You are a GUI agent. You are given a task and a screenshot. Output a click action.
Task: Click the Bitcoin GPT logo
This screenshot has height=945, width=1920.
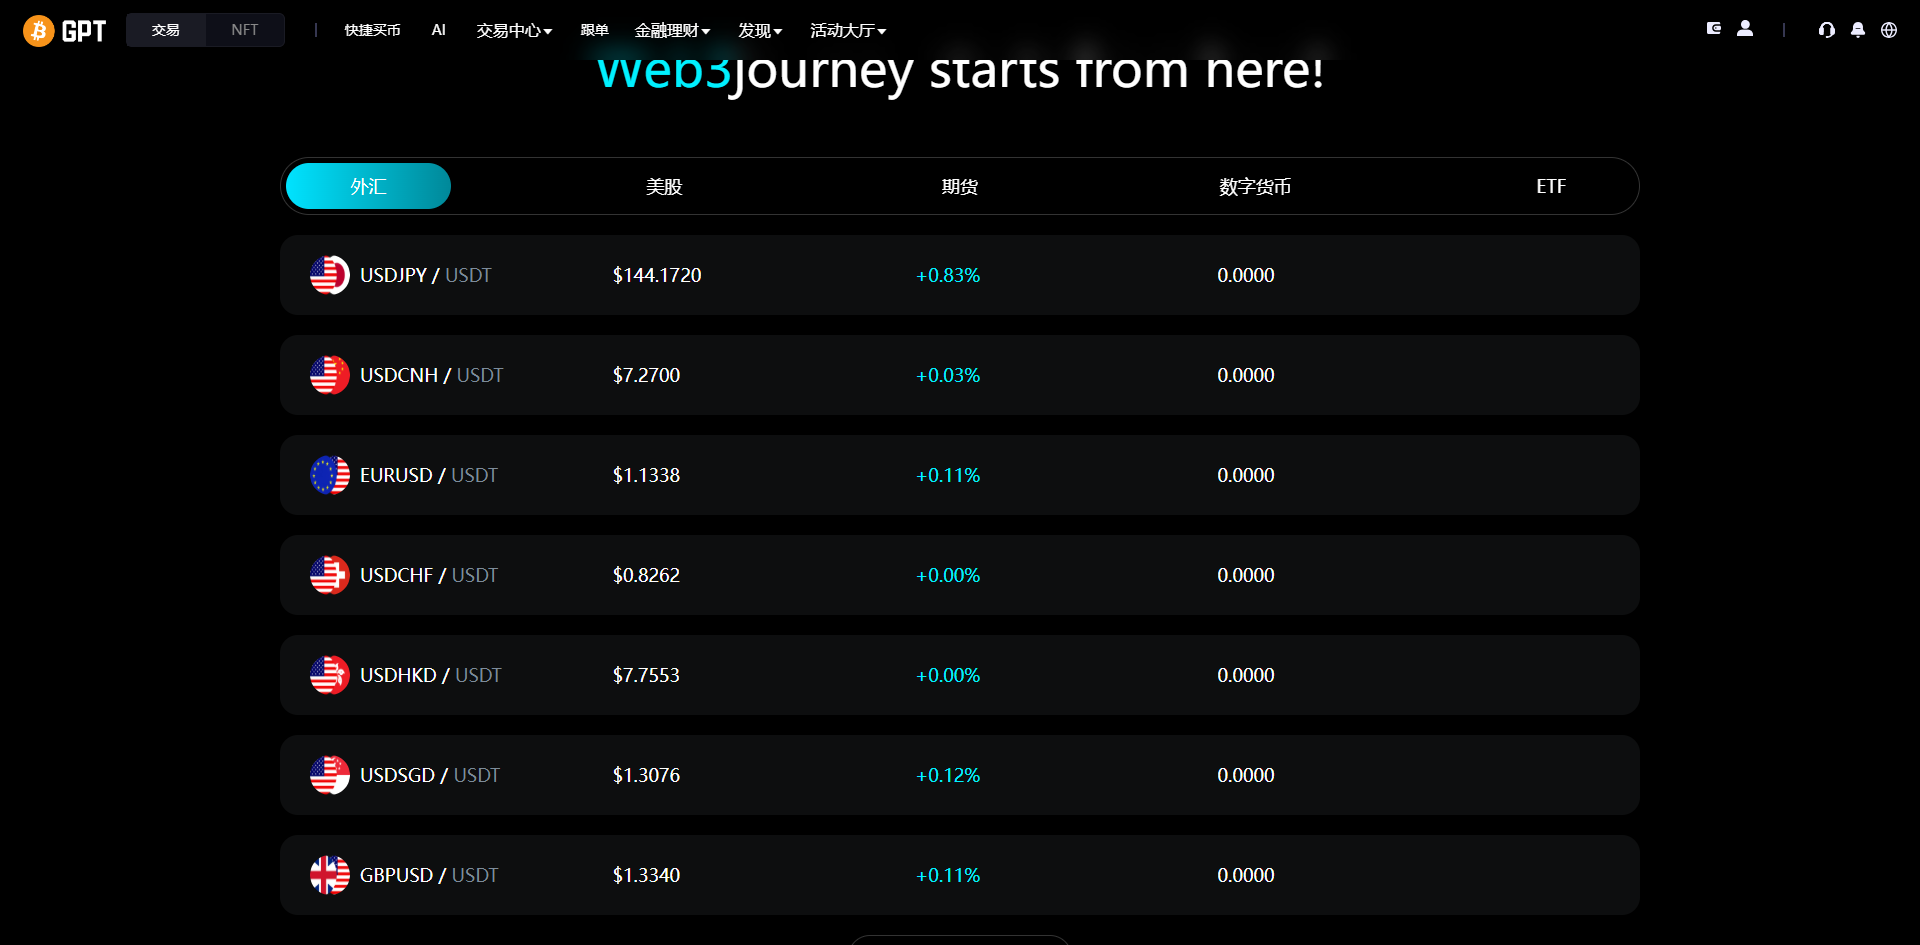click(65, 31)
